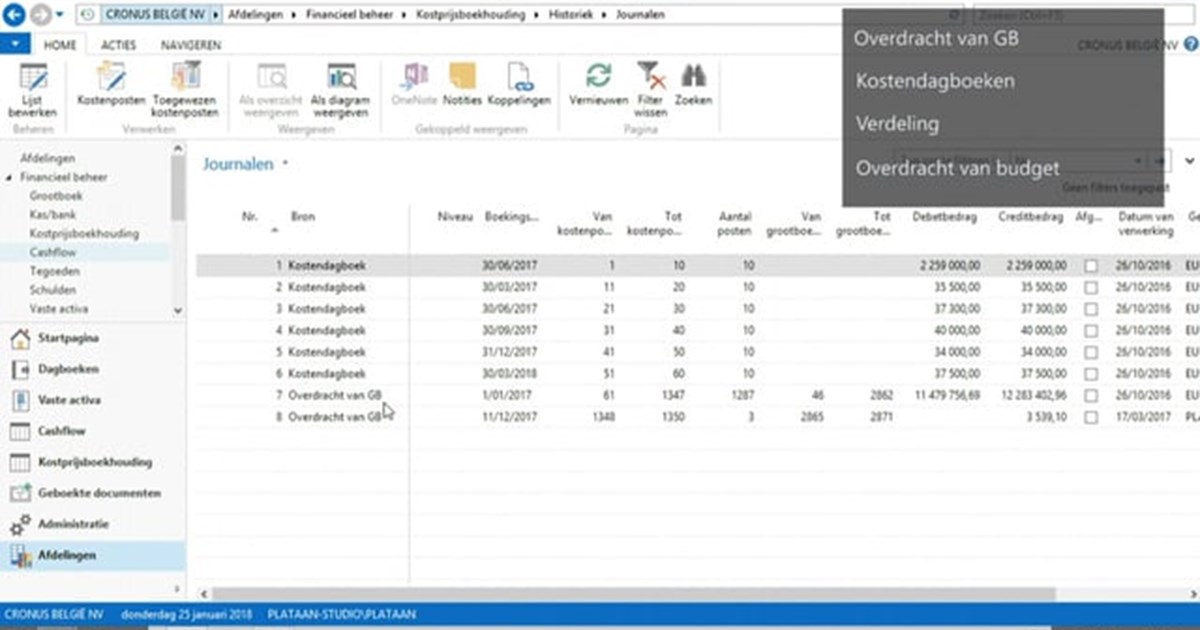The image size is (1200, 630).
Task: Click the debit amount 2 259 000,00
Action: (949, 266)
